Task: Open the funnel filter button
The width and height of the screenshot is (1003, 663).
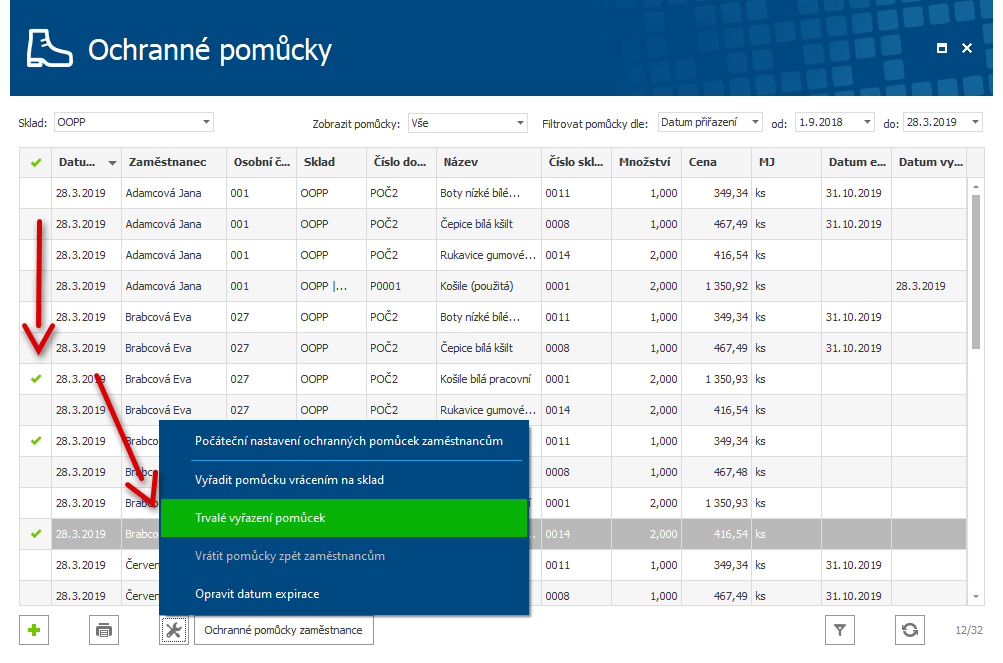Action: point(840,630)
